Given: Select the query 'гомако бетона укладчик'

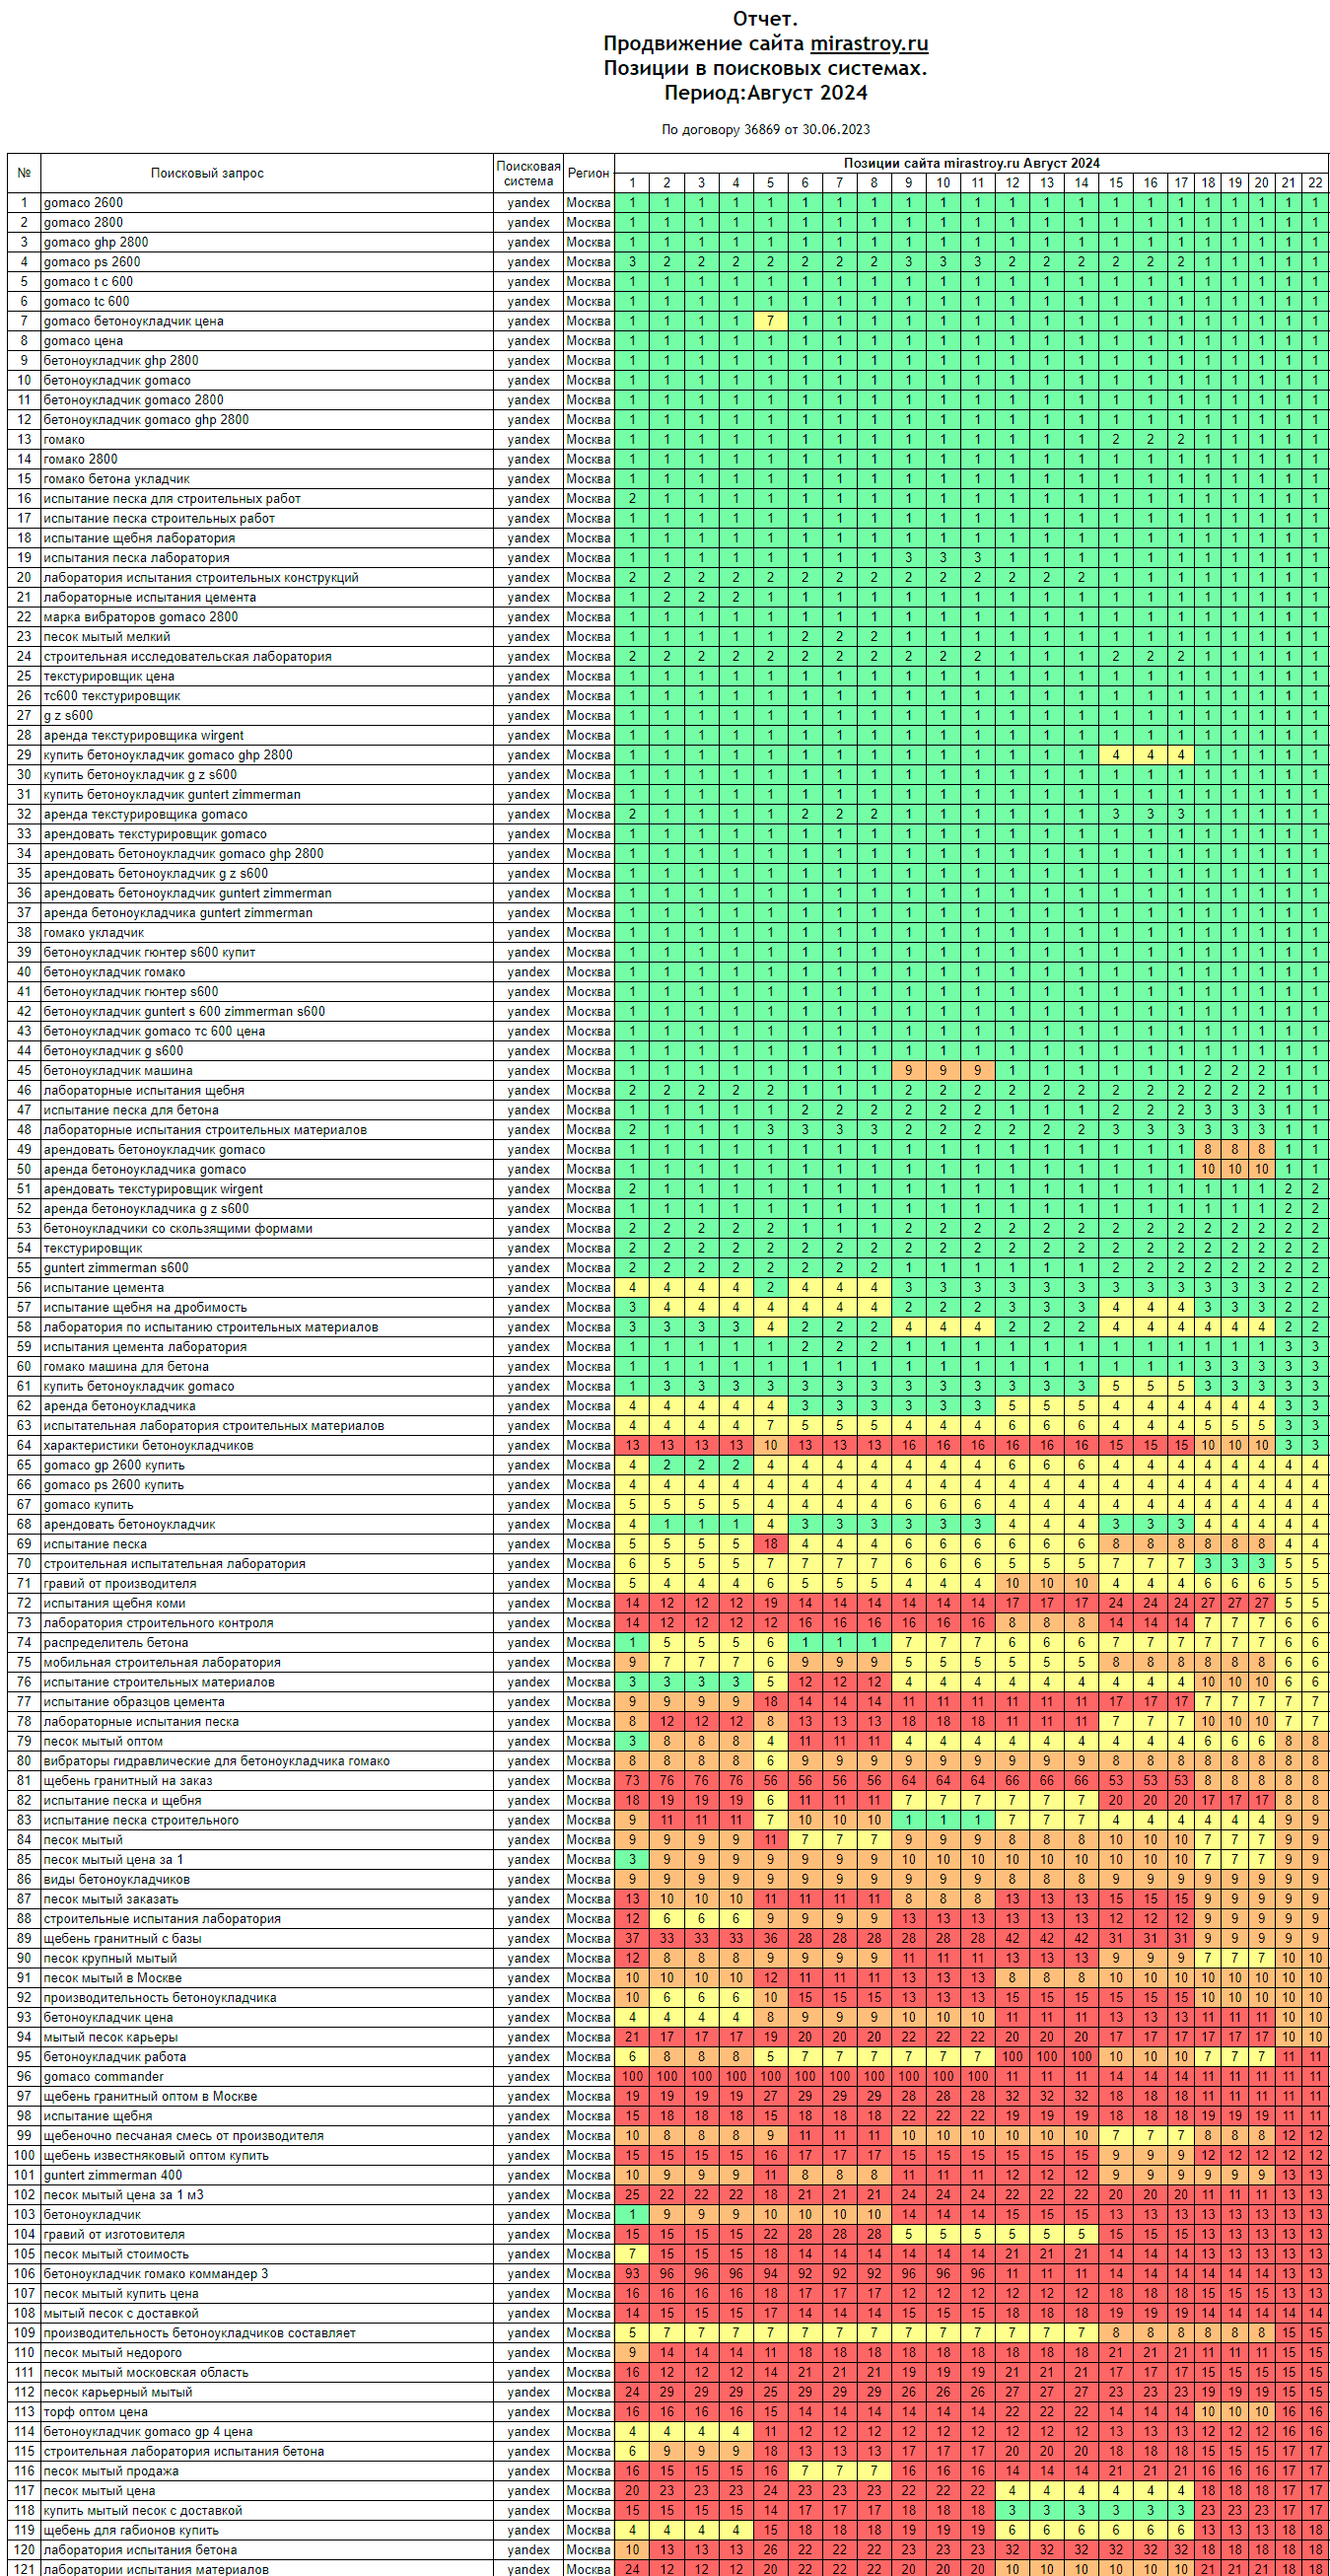Looking at the screenshot, I should [116, 479].
